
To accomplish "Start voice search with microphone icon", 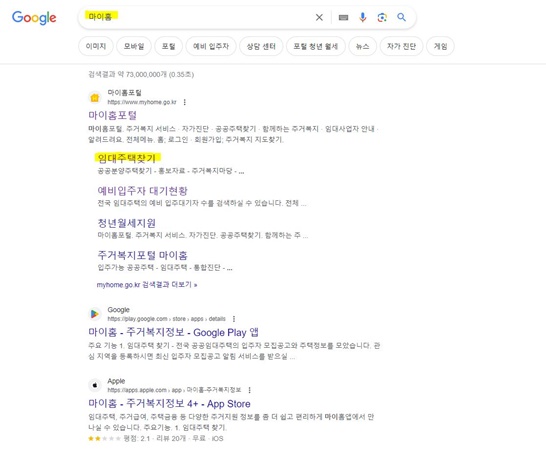I will (x=362, y=17).
